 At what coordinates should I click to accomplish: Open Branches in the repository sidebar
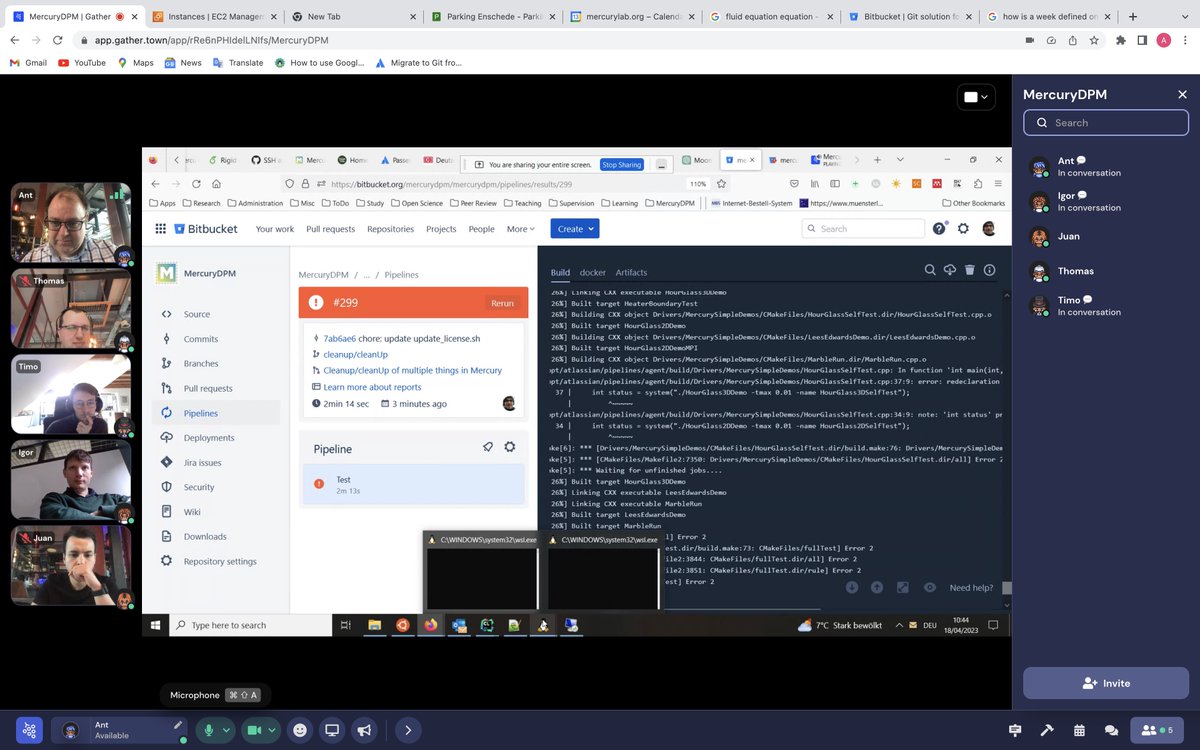point(201,364)
